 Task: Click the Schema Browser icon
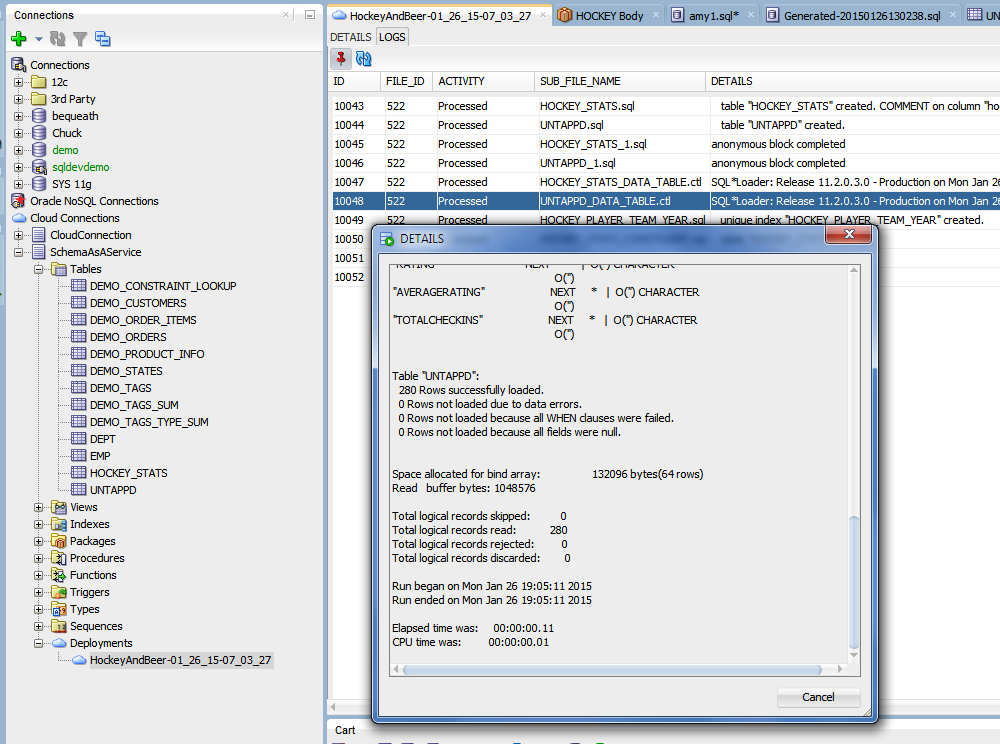click(x=102, y=39)
